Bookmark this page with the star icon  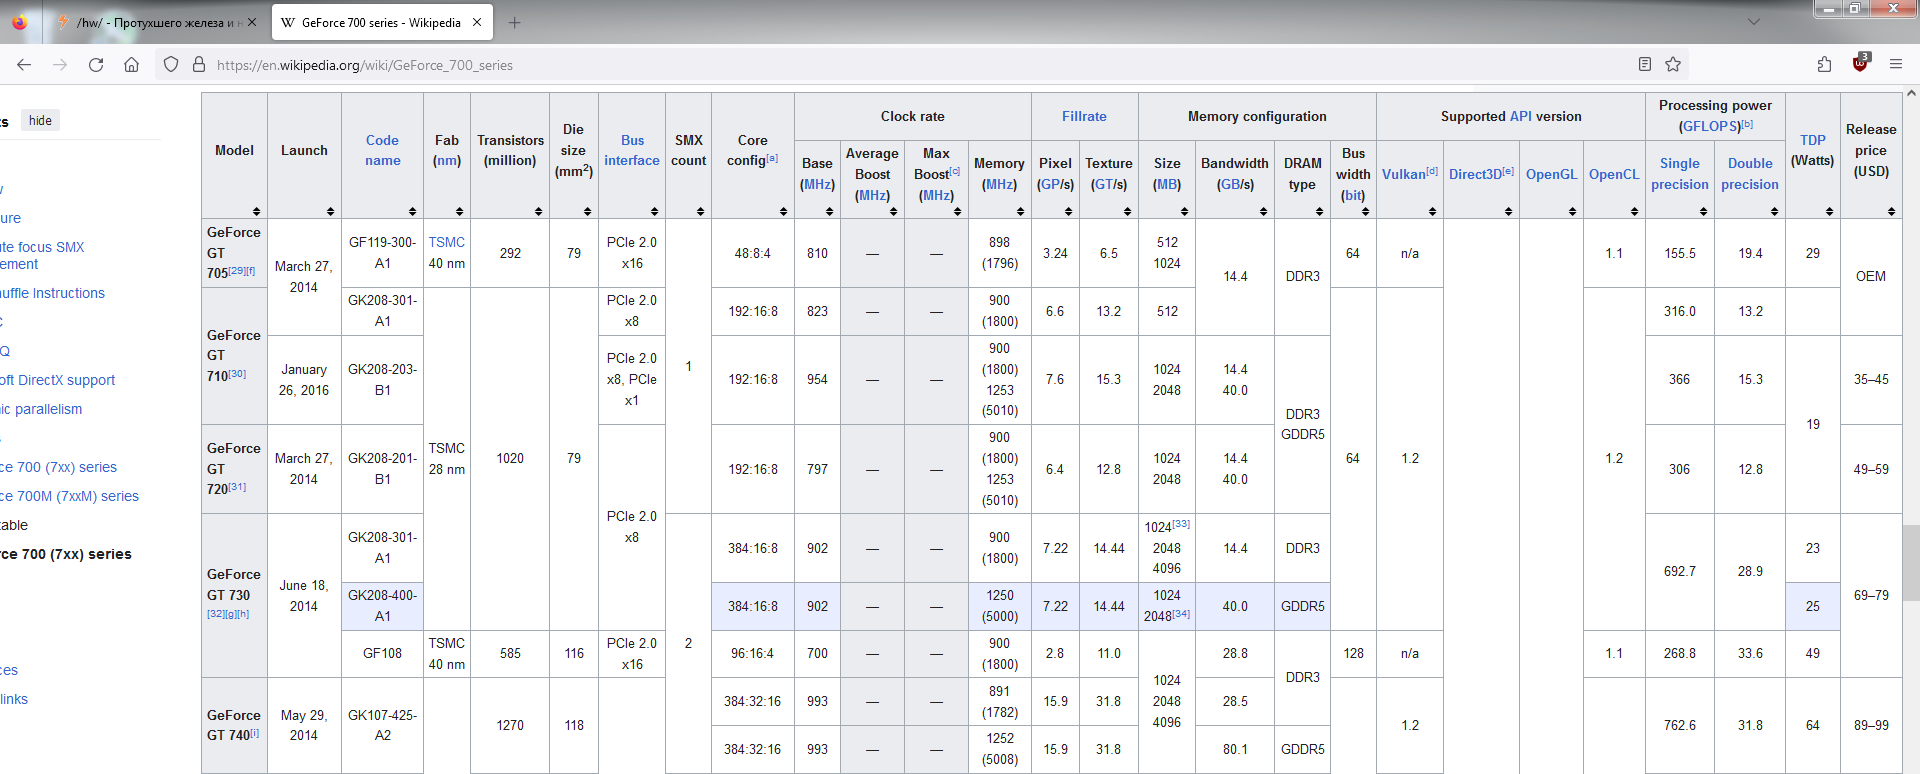[1673, 65]
